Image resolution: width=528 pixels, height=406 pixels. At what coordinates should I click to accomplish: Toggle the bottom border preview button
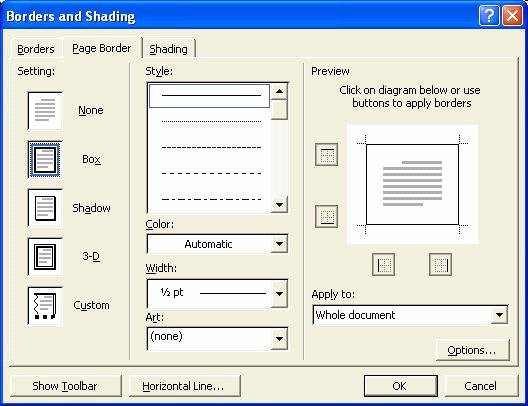click(326, 216)
